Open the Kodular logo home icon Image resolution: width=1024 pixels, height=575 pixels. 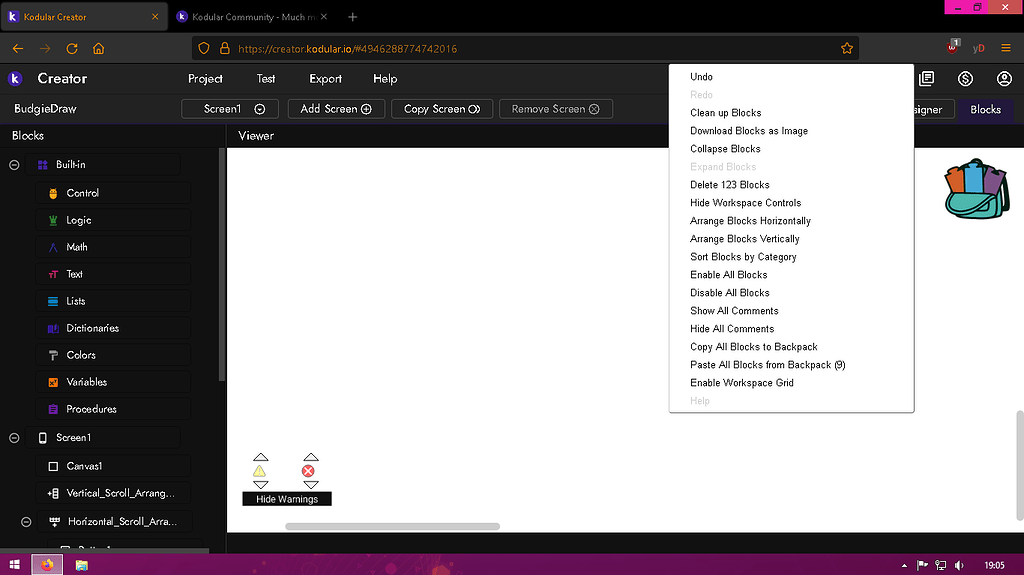click(x=14, y=78)
